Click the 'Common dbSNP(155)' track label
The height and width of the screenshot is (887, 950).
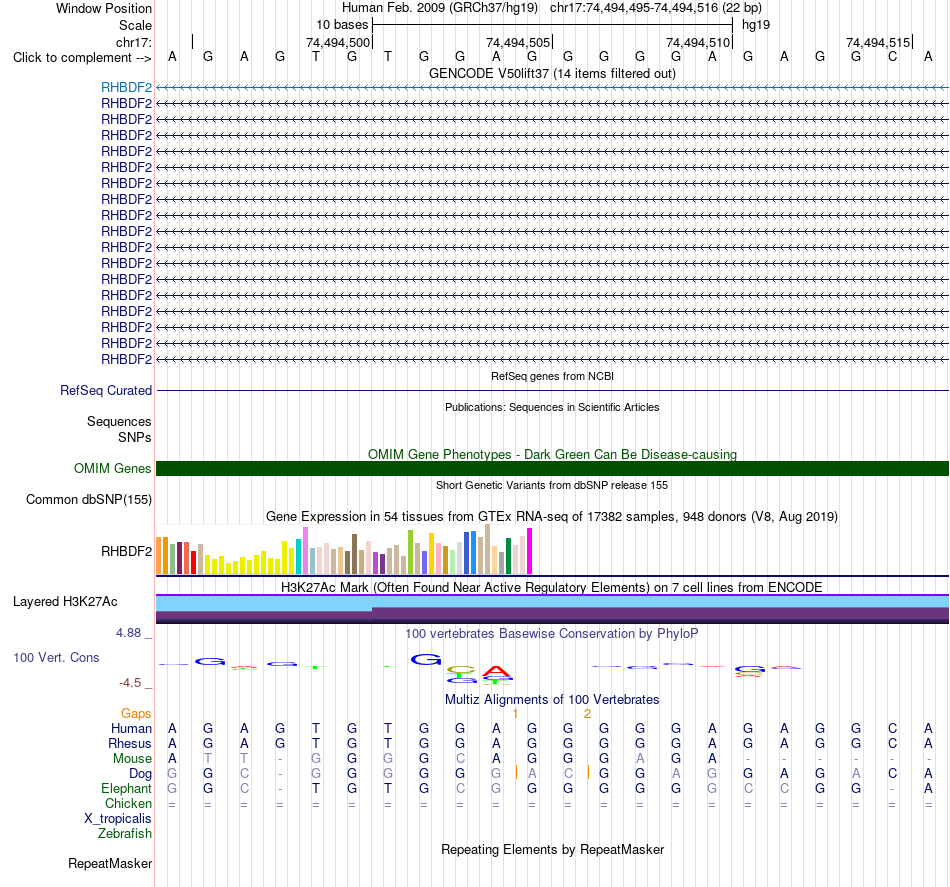pyautogui.click(x=89, y=499)
